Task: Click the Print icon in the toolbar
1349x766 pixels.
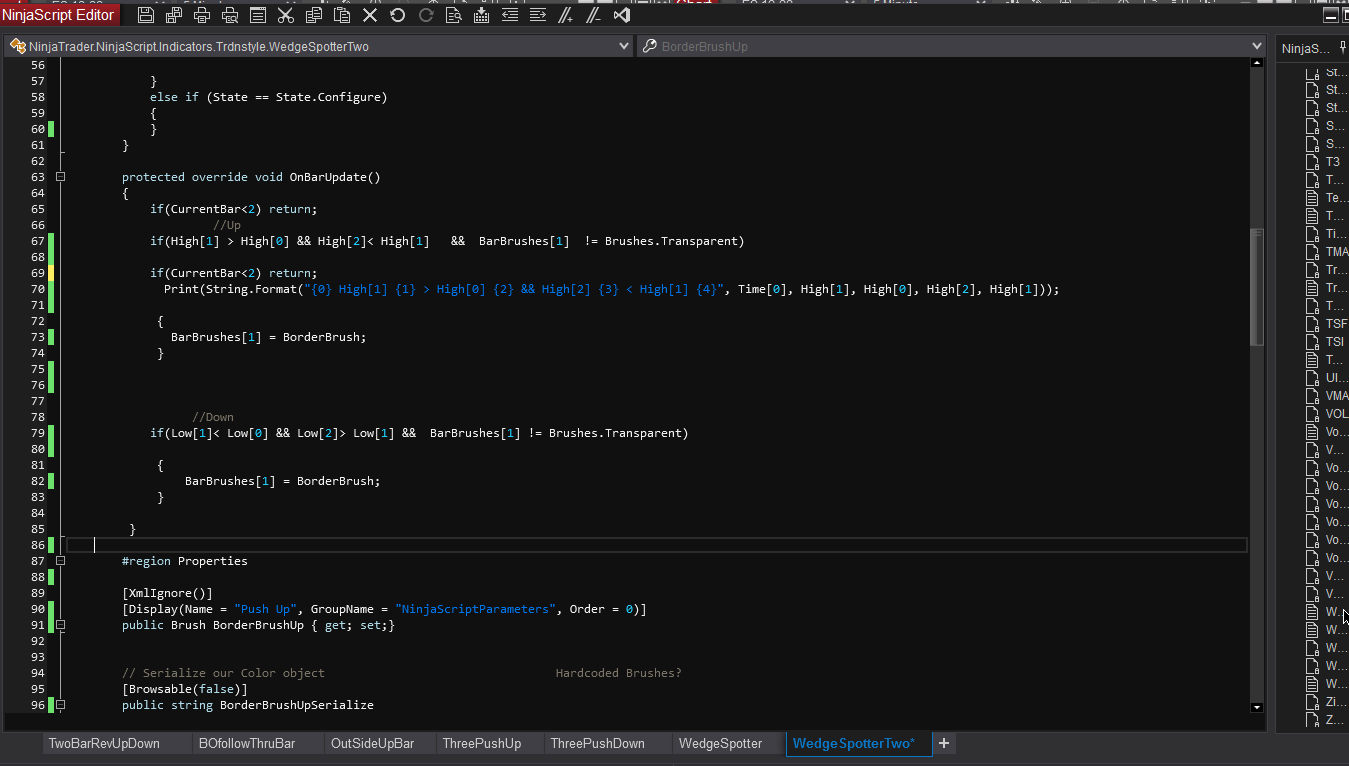Action: tap(202, 15)
